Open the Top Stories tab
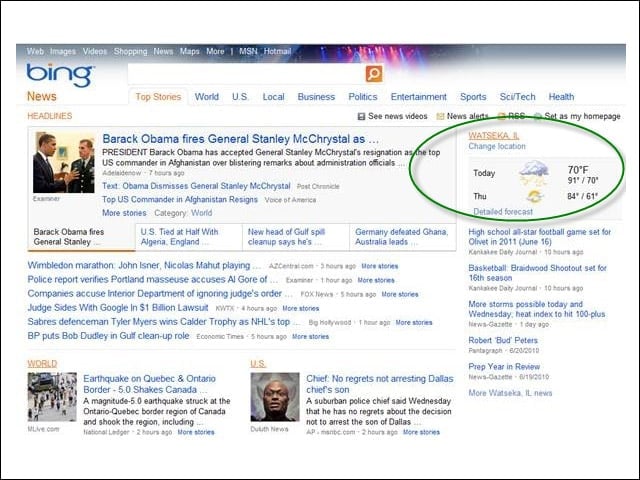The width and height of the screenshot is (640, 480). point(158,97)
